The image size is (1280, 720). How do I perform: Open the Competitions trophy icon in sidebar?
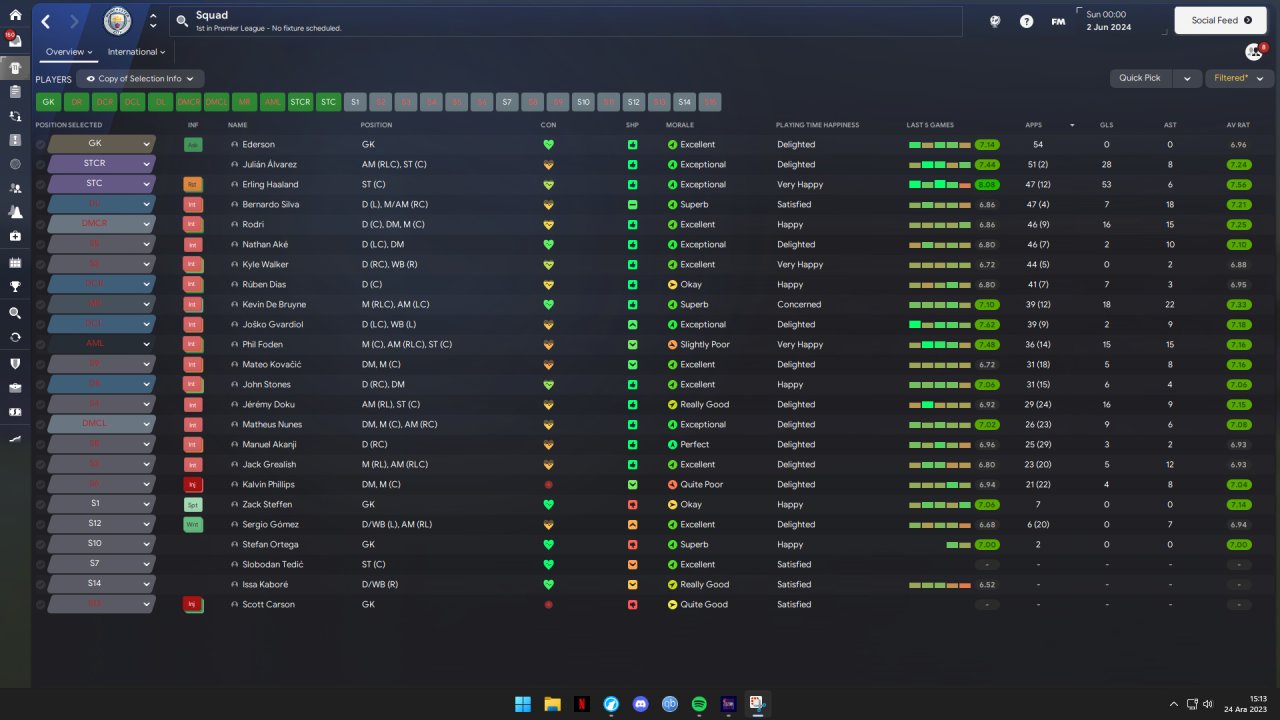(15, 286)
